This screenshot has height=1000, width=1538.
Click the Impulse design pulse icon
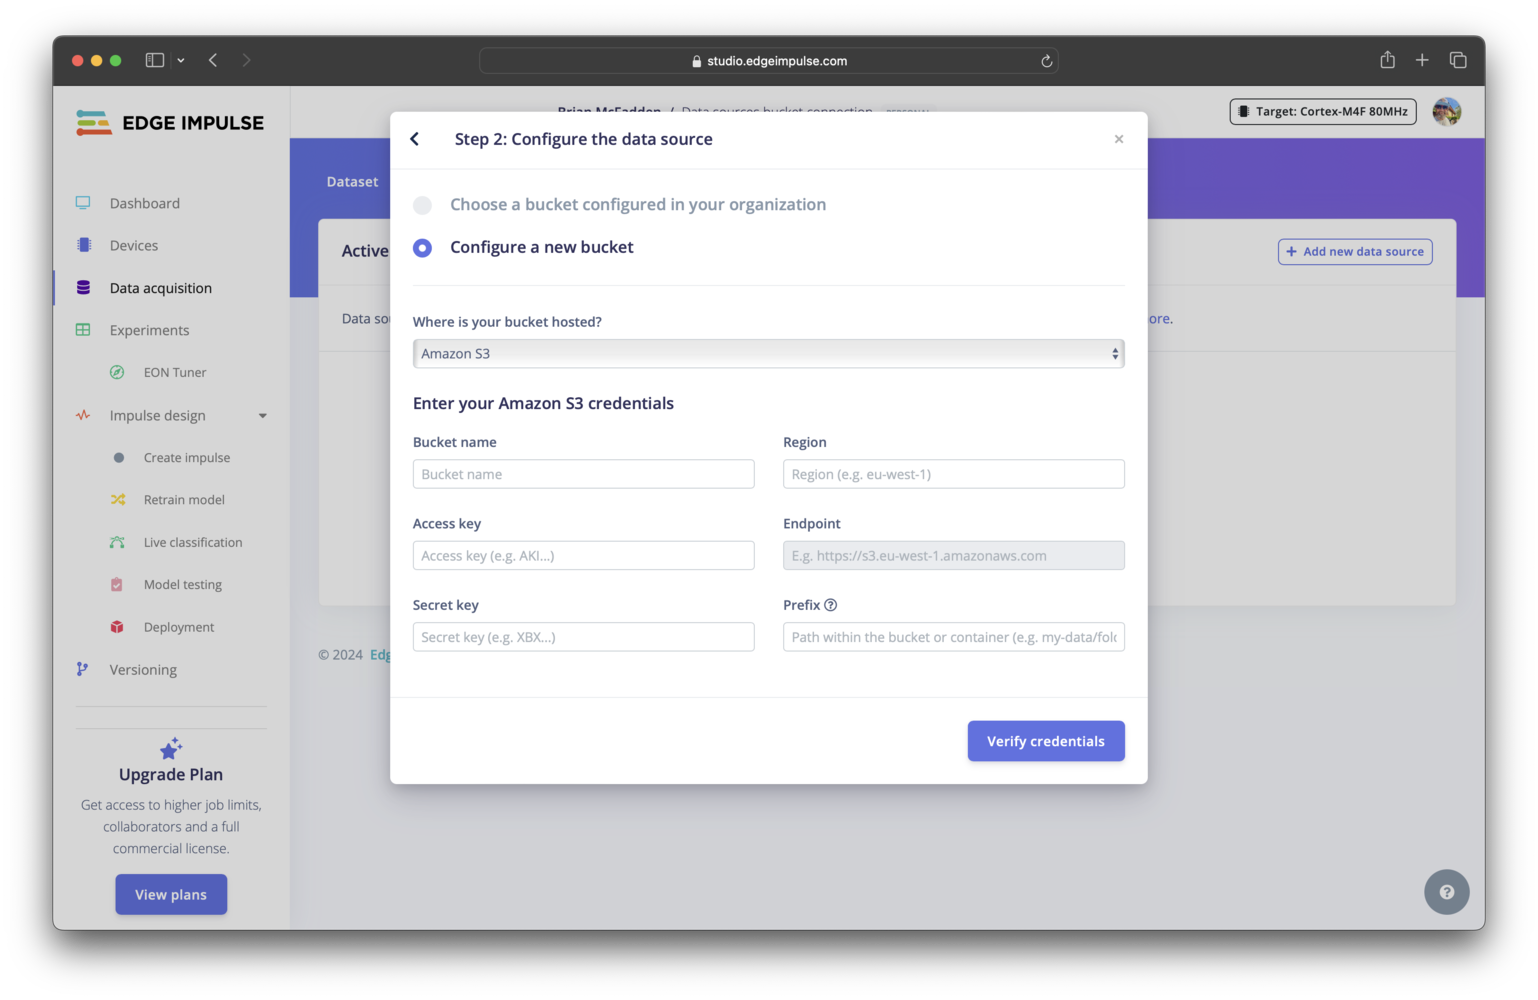point(83,415)
